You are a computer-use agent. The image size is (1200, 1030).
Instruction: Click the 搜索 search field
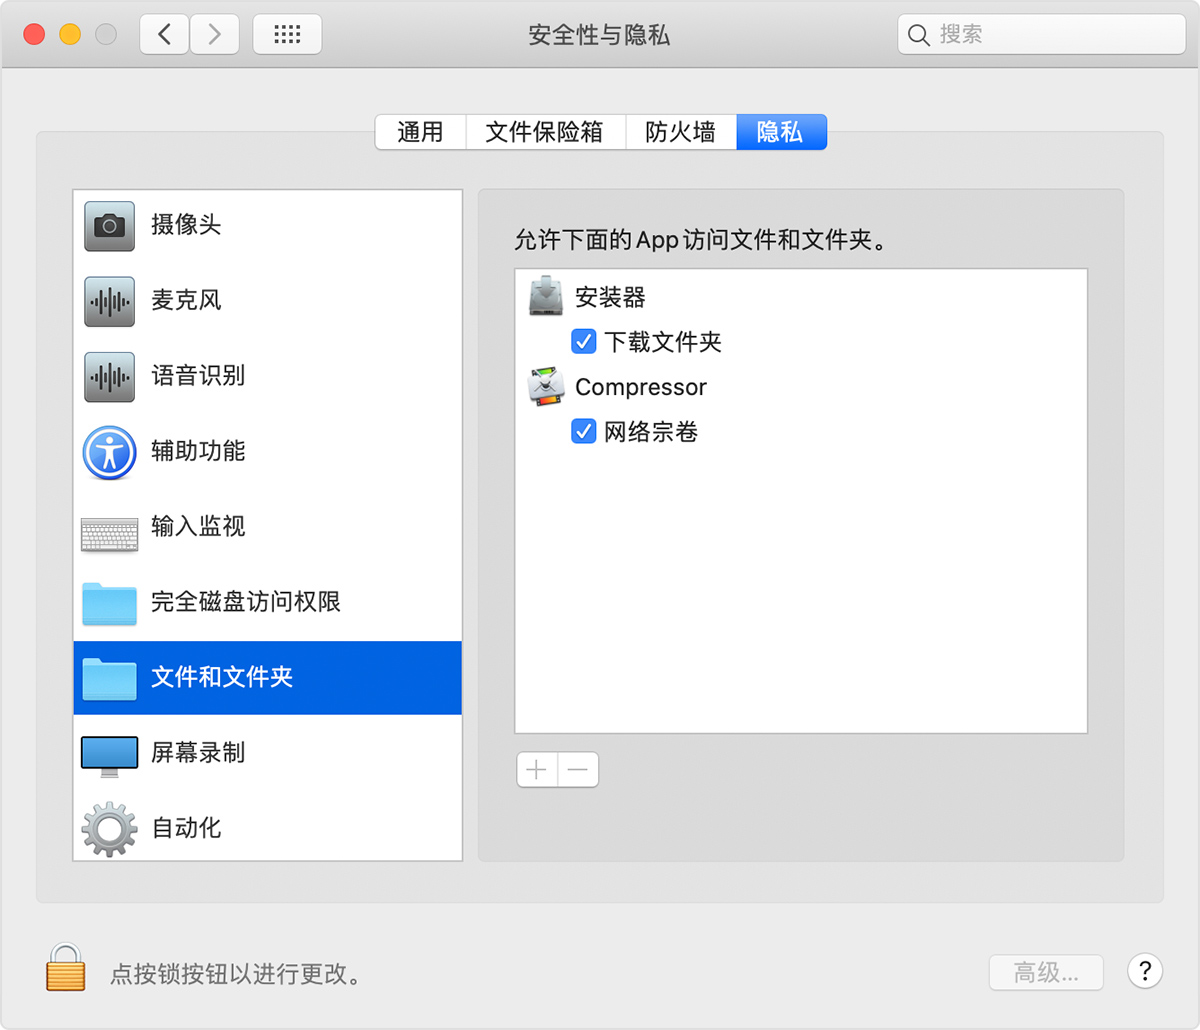[1040, 34]
